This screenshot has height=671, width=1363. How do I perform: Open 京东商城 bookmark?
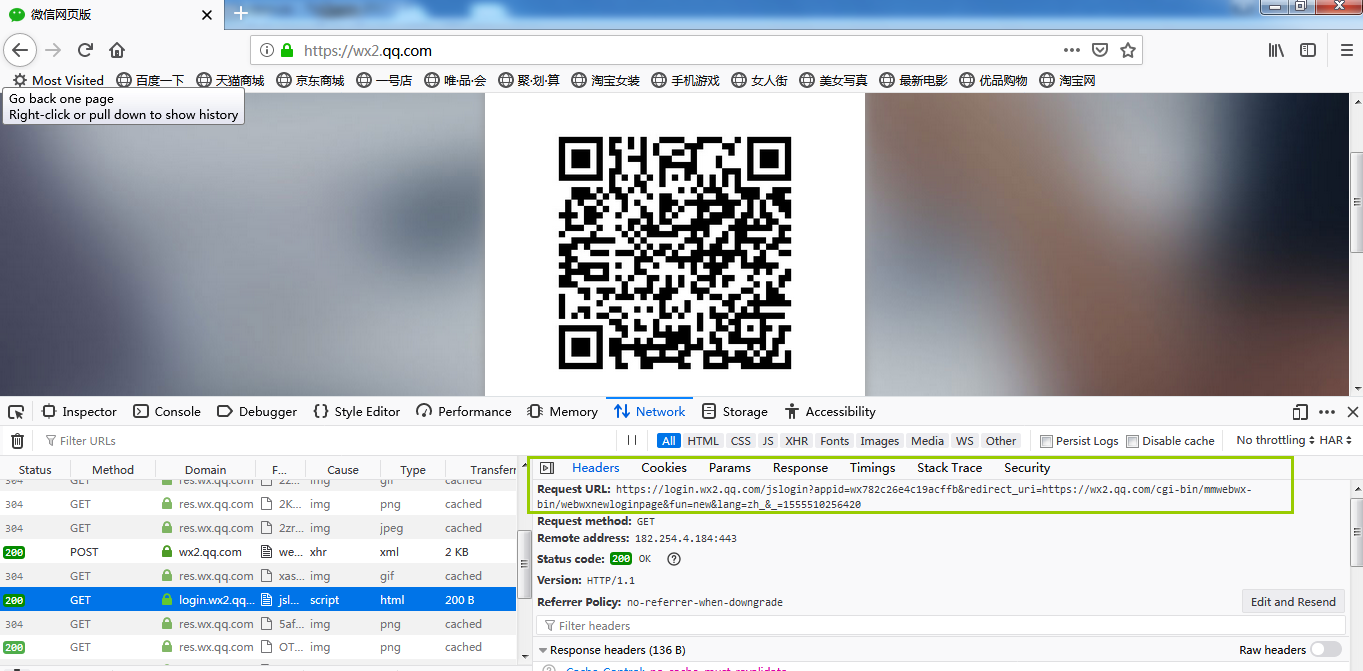[310, 80]
